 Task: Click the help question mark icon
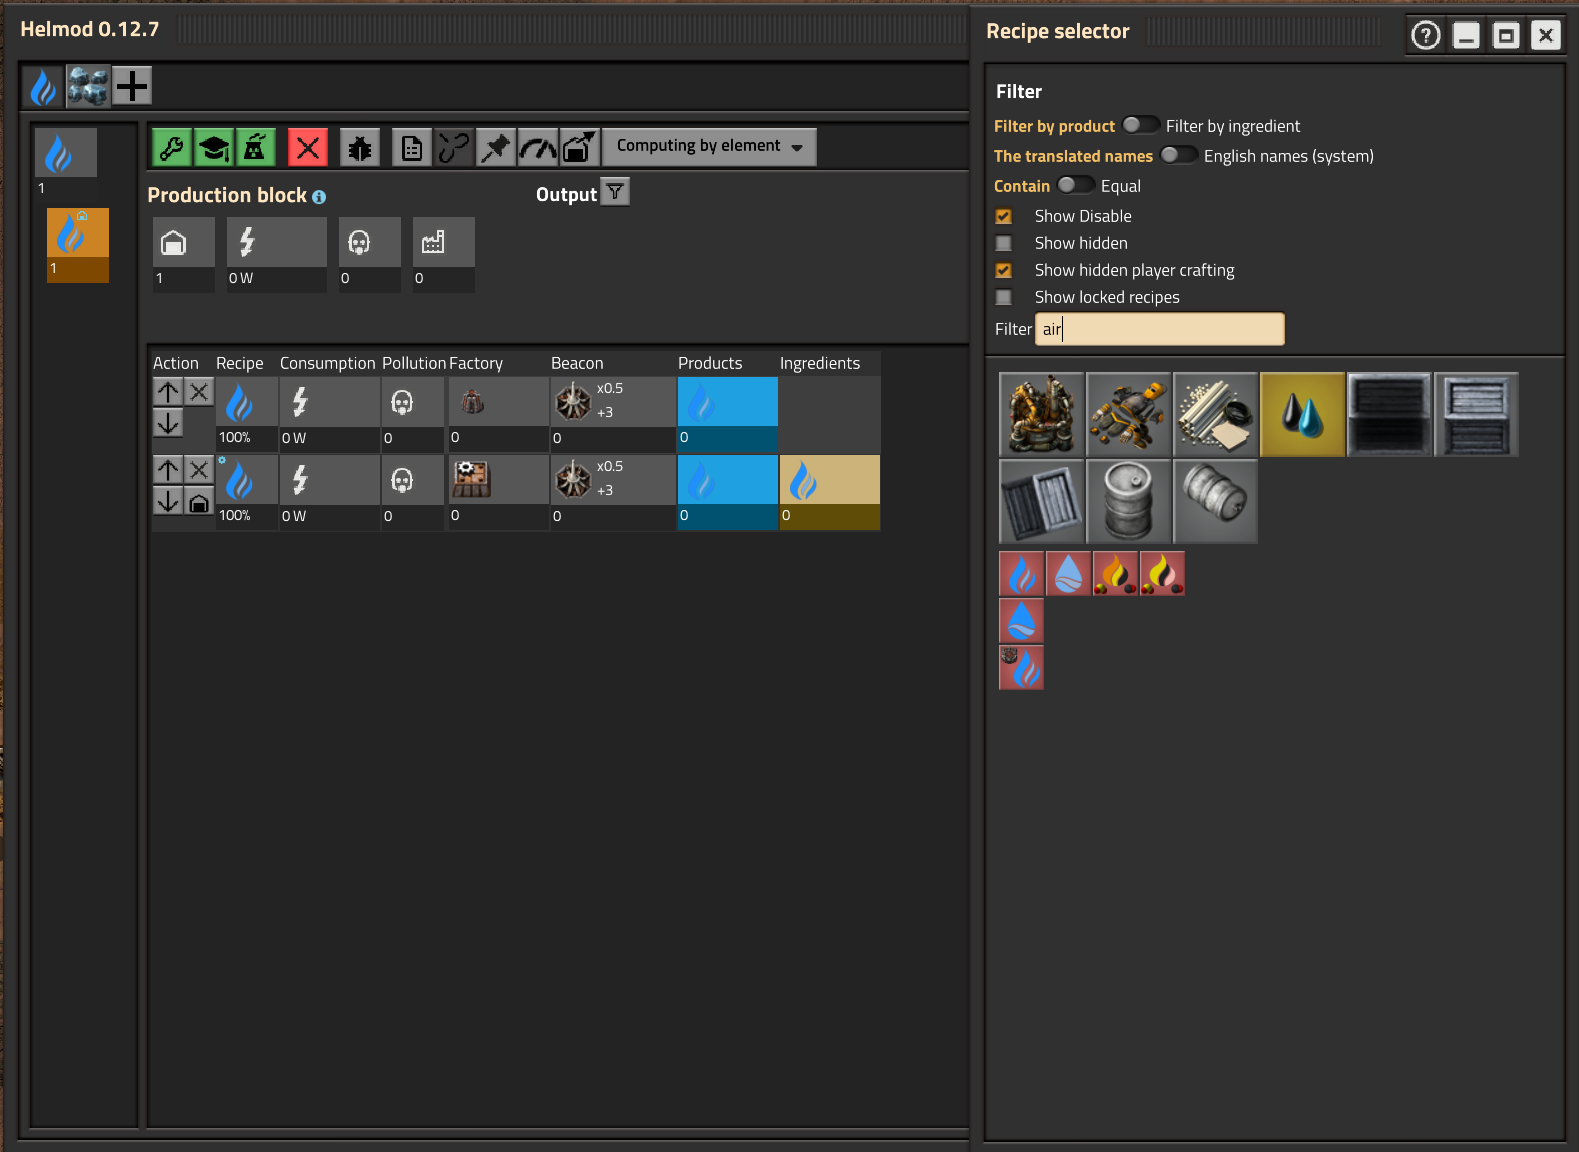1425,36
